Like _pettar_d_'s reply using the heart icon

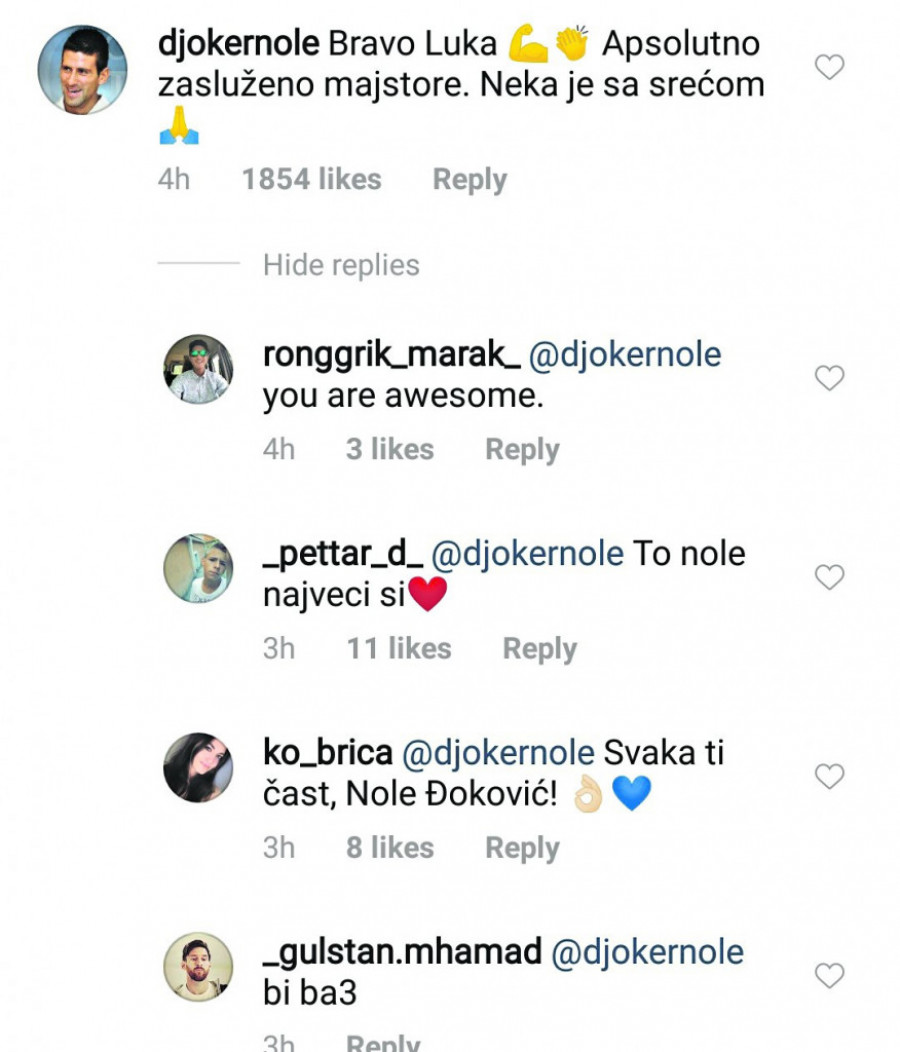point(830,577)
